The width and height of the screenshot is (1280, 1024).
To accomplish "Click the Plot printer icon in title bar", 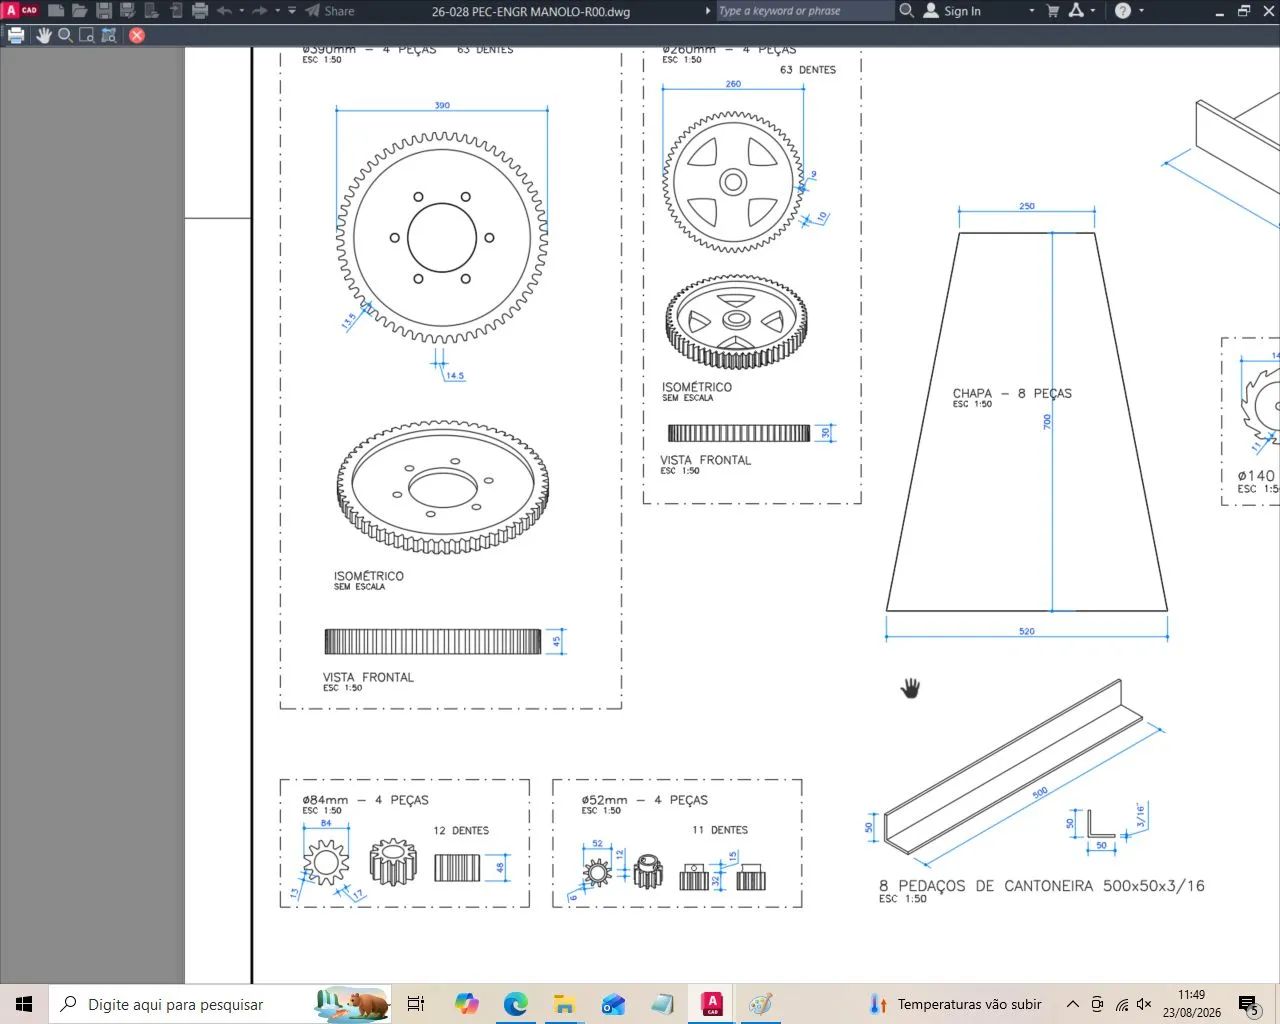I will [x=200, y=11].
